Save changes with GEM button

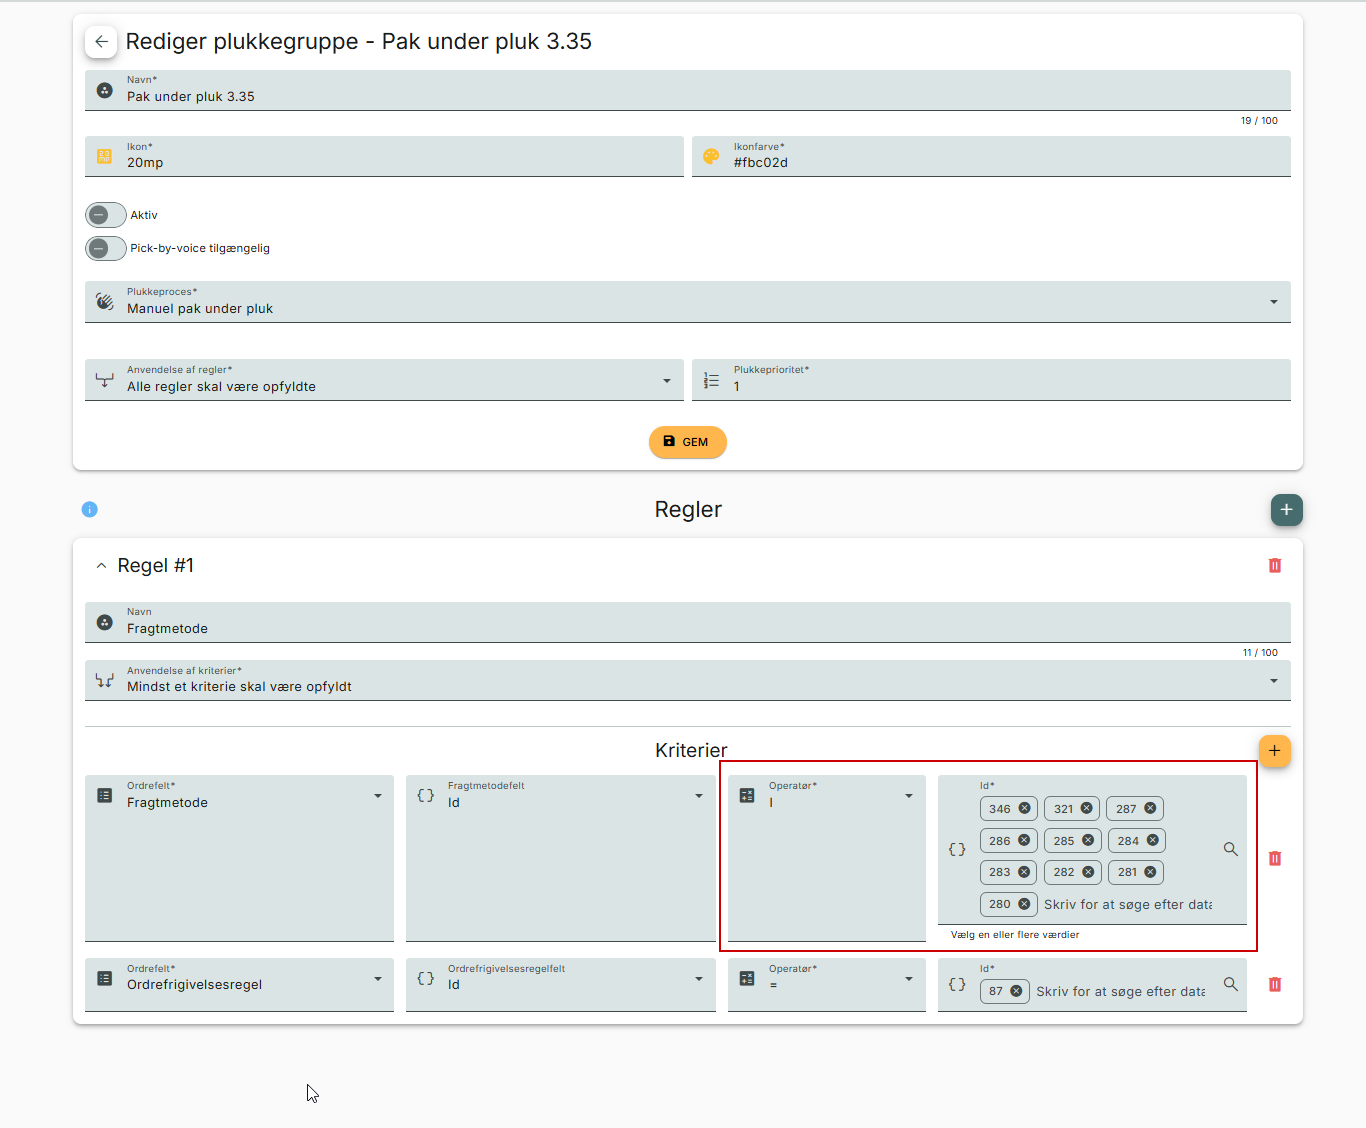point(688,442)
